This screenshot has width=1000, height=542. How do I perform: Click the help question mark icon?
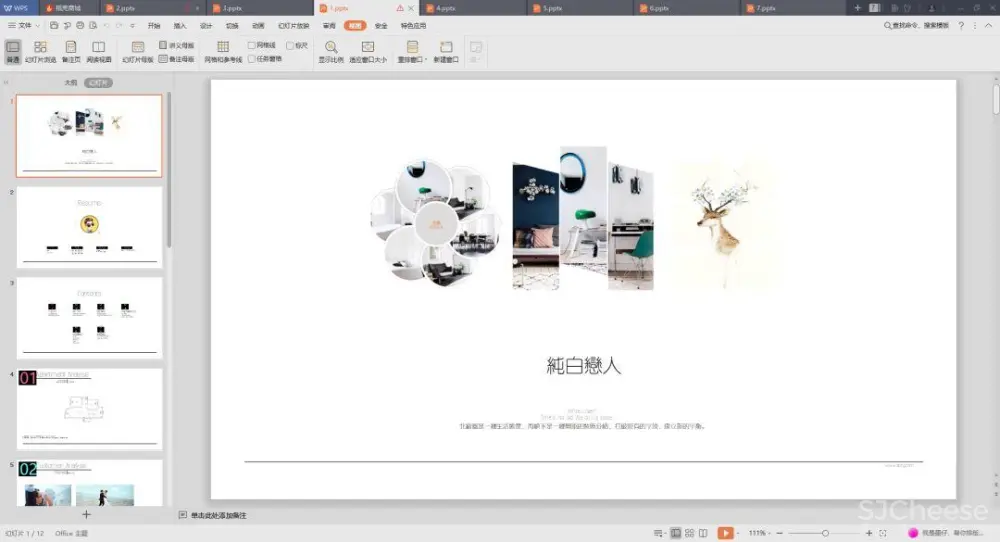(961, 26)
